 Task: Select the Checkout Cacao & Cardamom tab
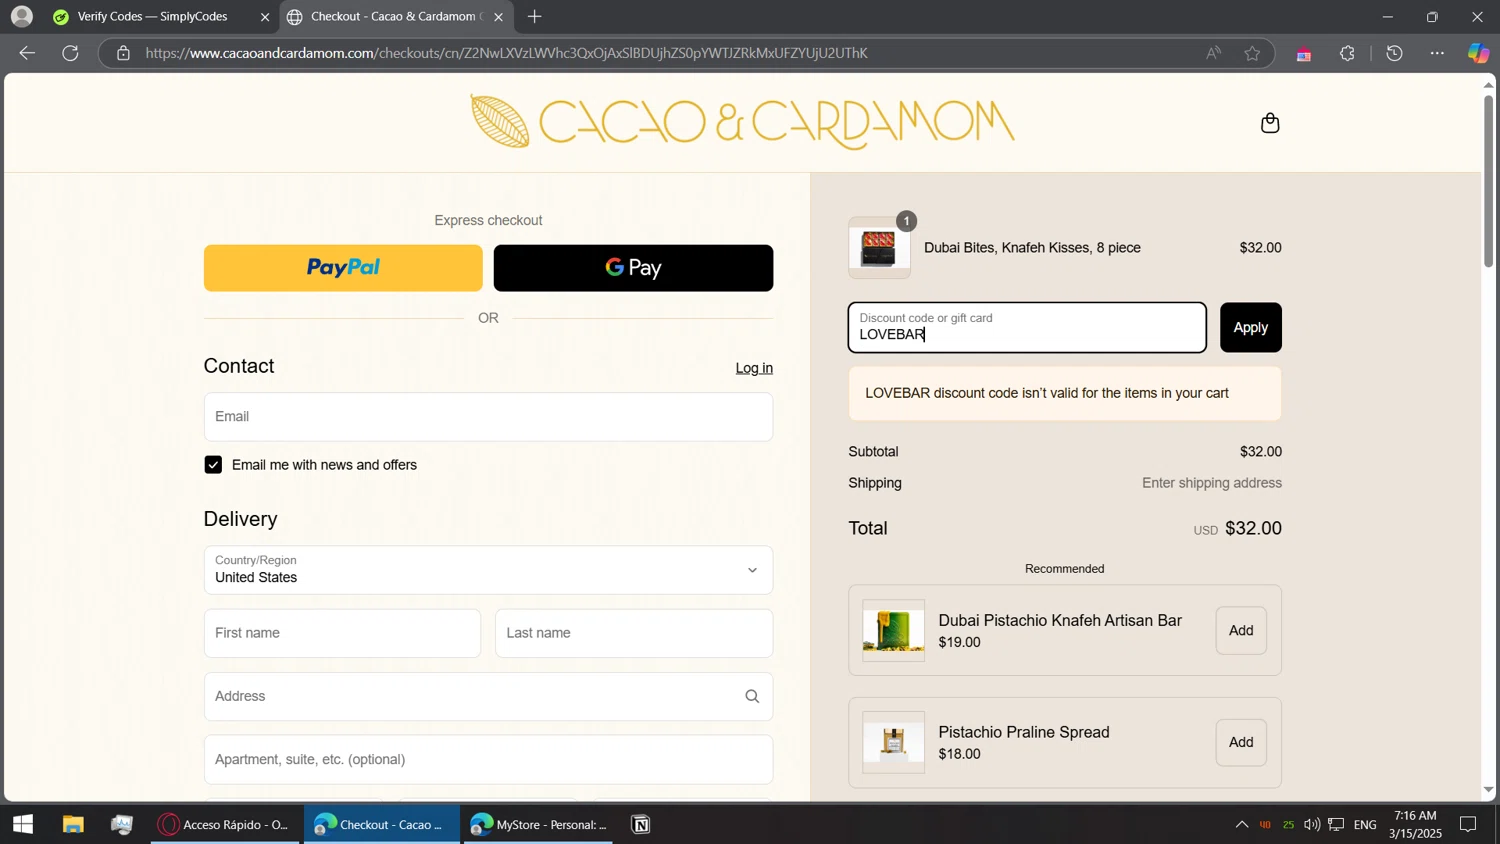click(x=397, y=17)
